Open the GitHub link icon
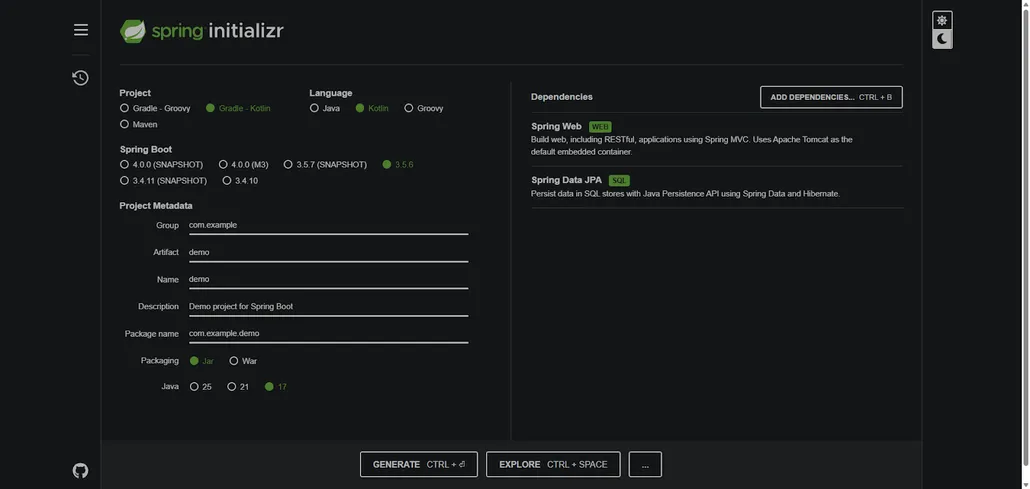The height and width of the screenshot is (489, 1030). click(81, 470)
